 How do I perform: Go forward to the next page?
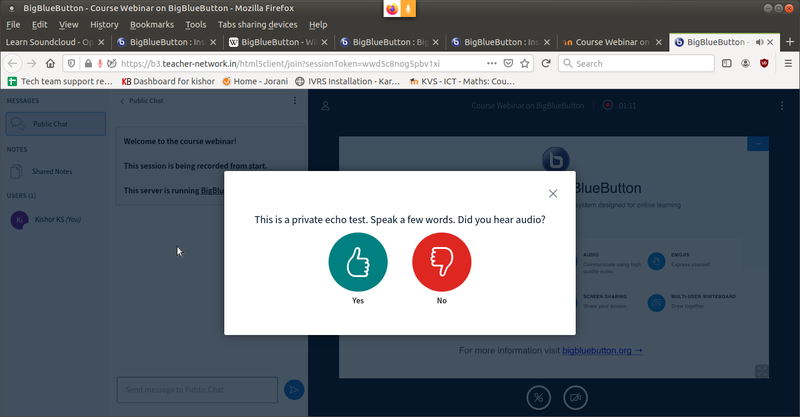(x=32, y=63)
